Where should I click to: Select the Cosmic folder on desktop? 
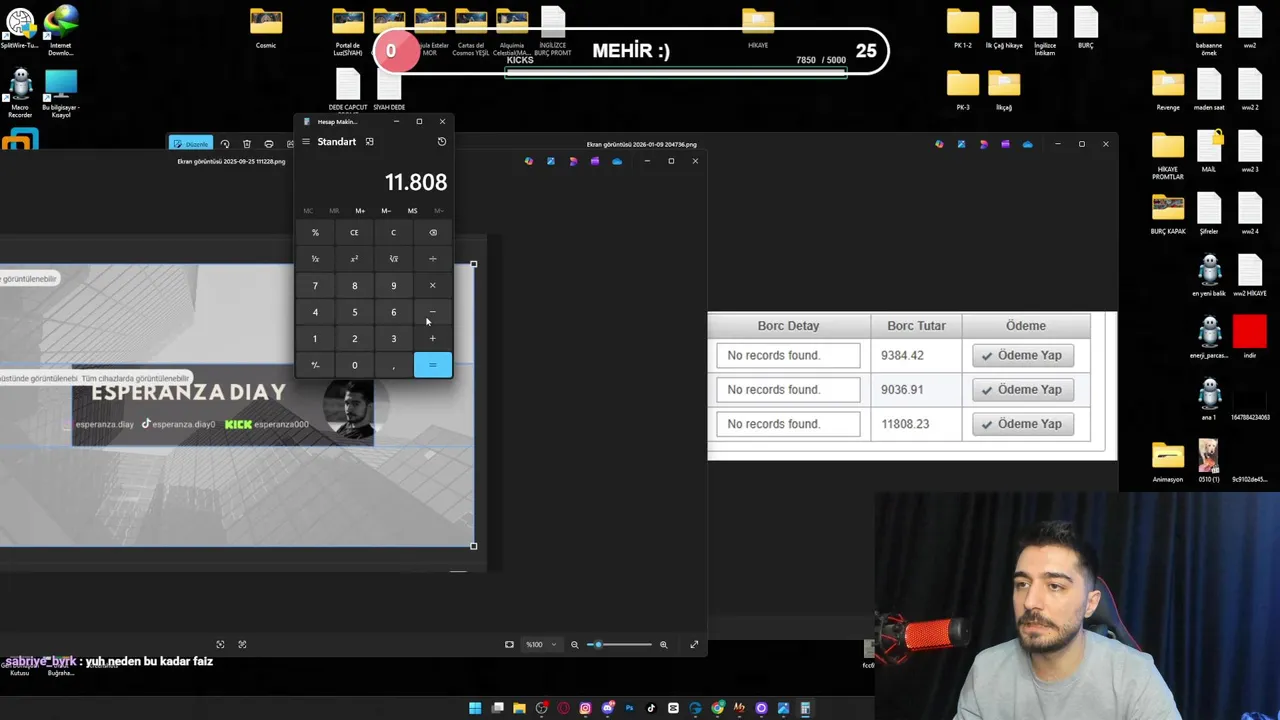pos(266,28)
